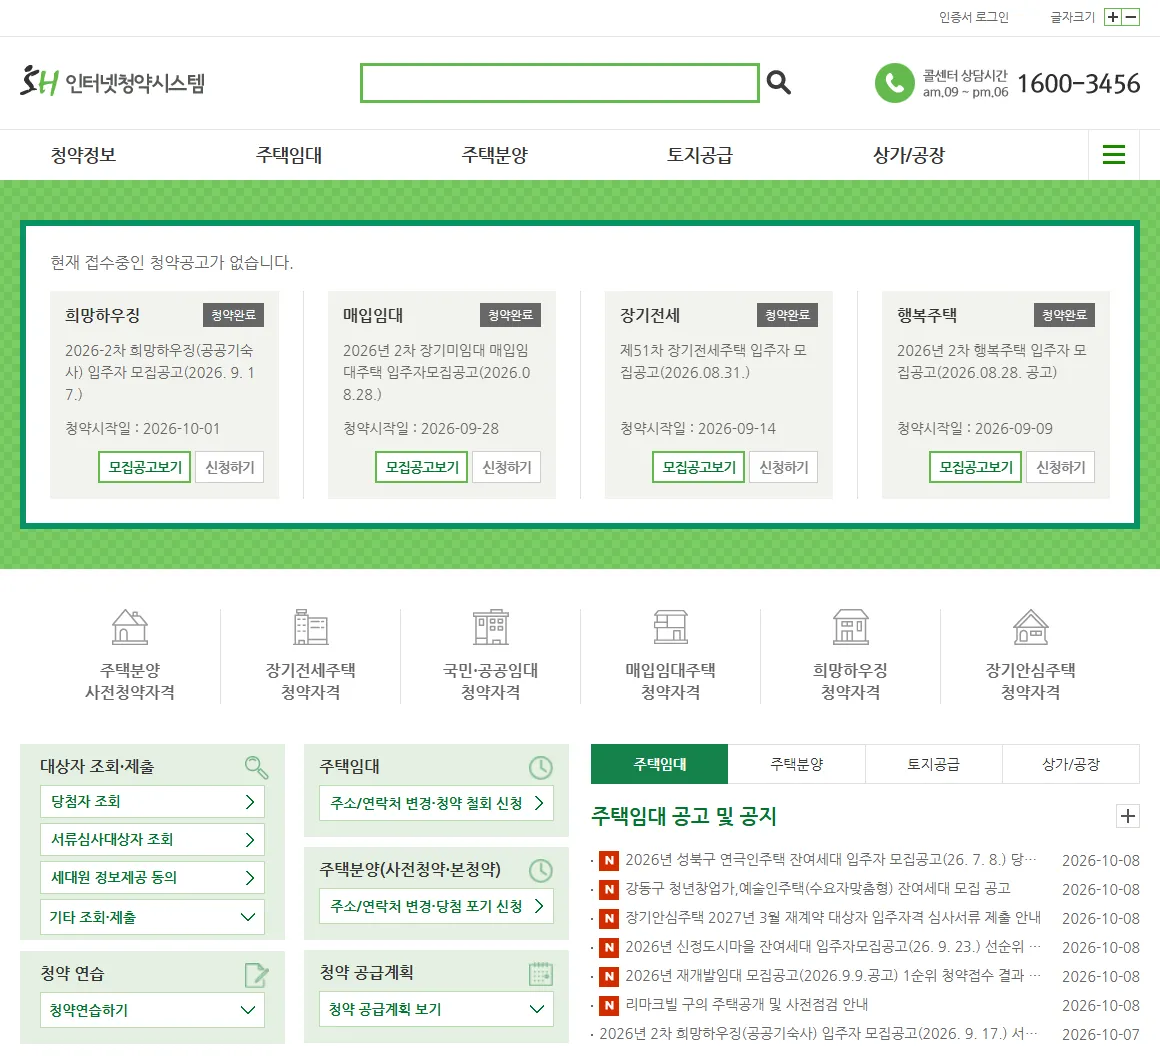Focus the green search input field

560,83
